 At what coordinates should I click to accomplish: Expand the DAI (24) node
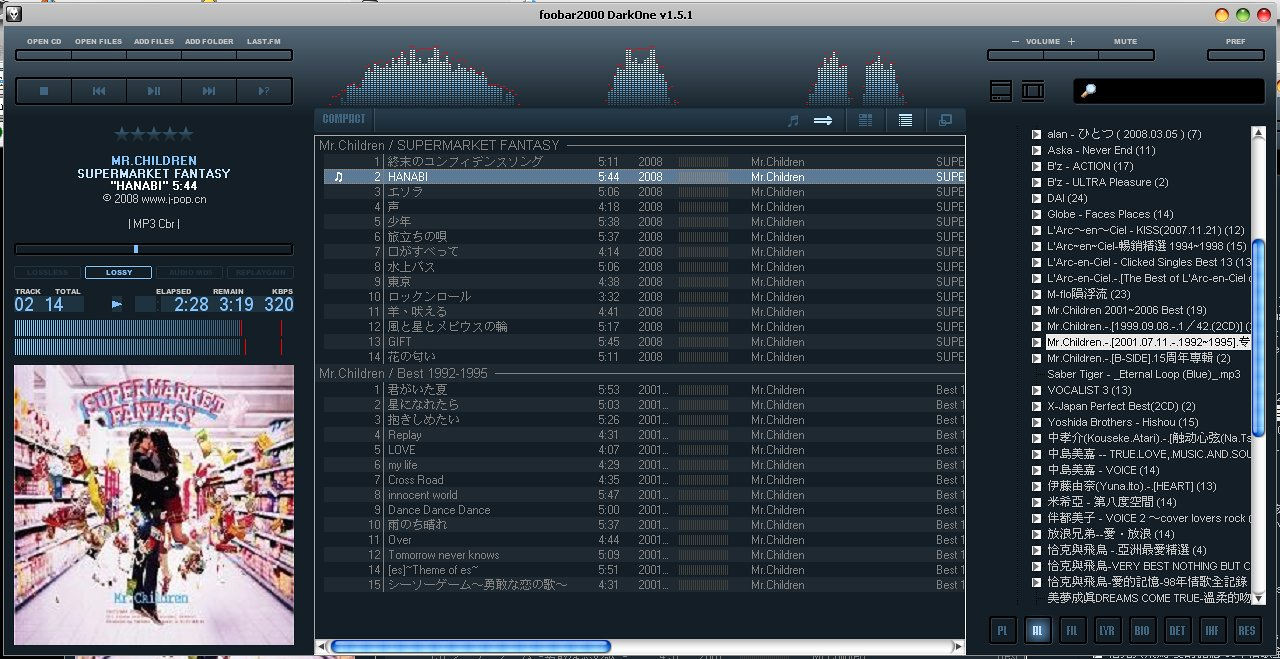pos(1037,198)
